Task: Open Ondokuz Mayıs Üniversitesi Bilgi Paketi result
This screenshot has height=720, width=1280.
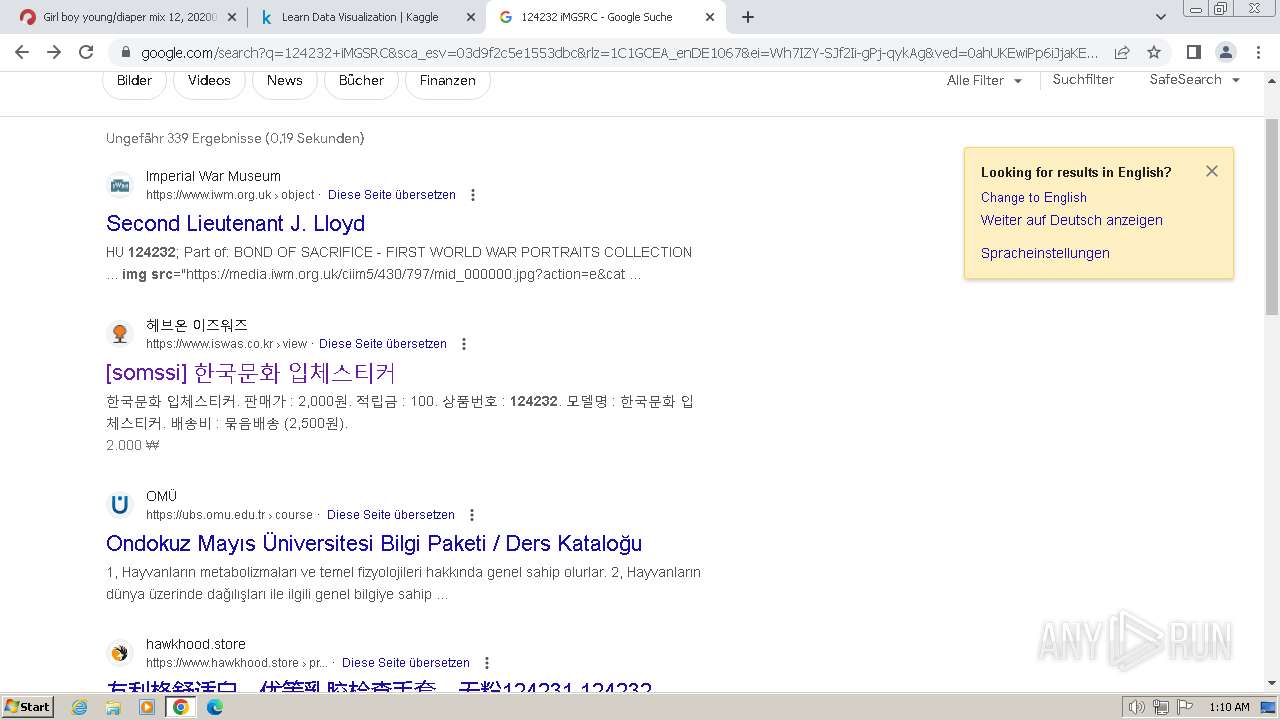Action: click(374, 543)
